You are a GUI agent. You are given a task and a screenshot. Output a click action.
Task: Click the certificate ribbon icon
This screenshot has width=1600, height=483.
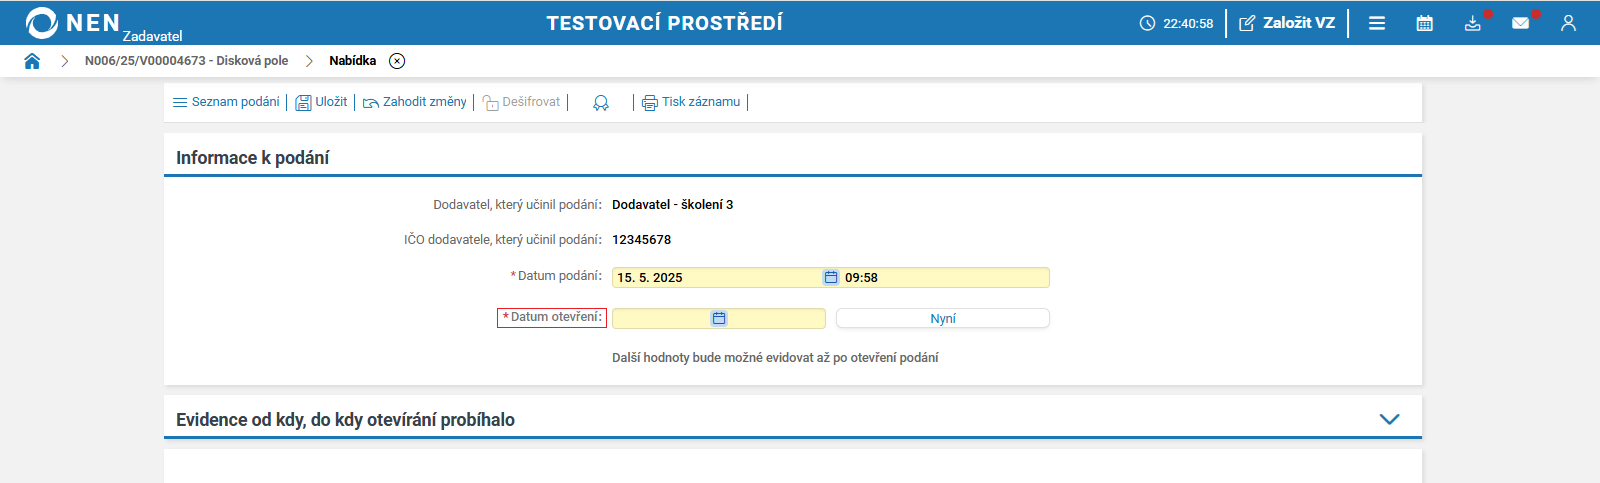point(601,103)
